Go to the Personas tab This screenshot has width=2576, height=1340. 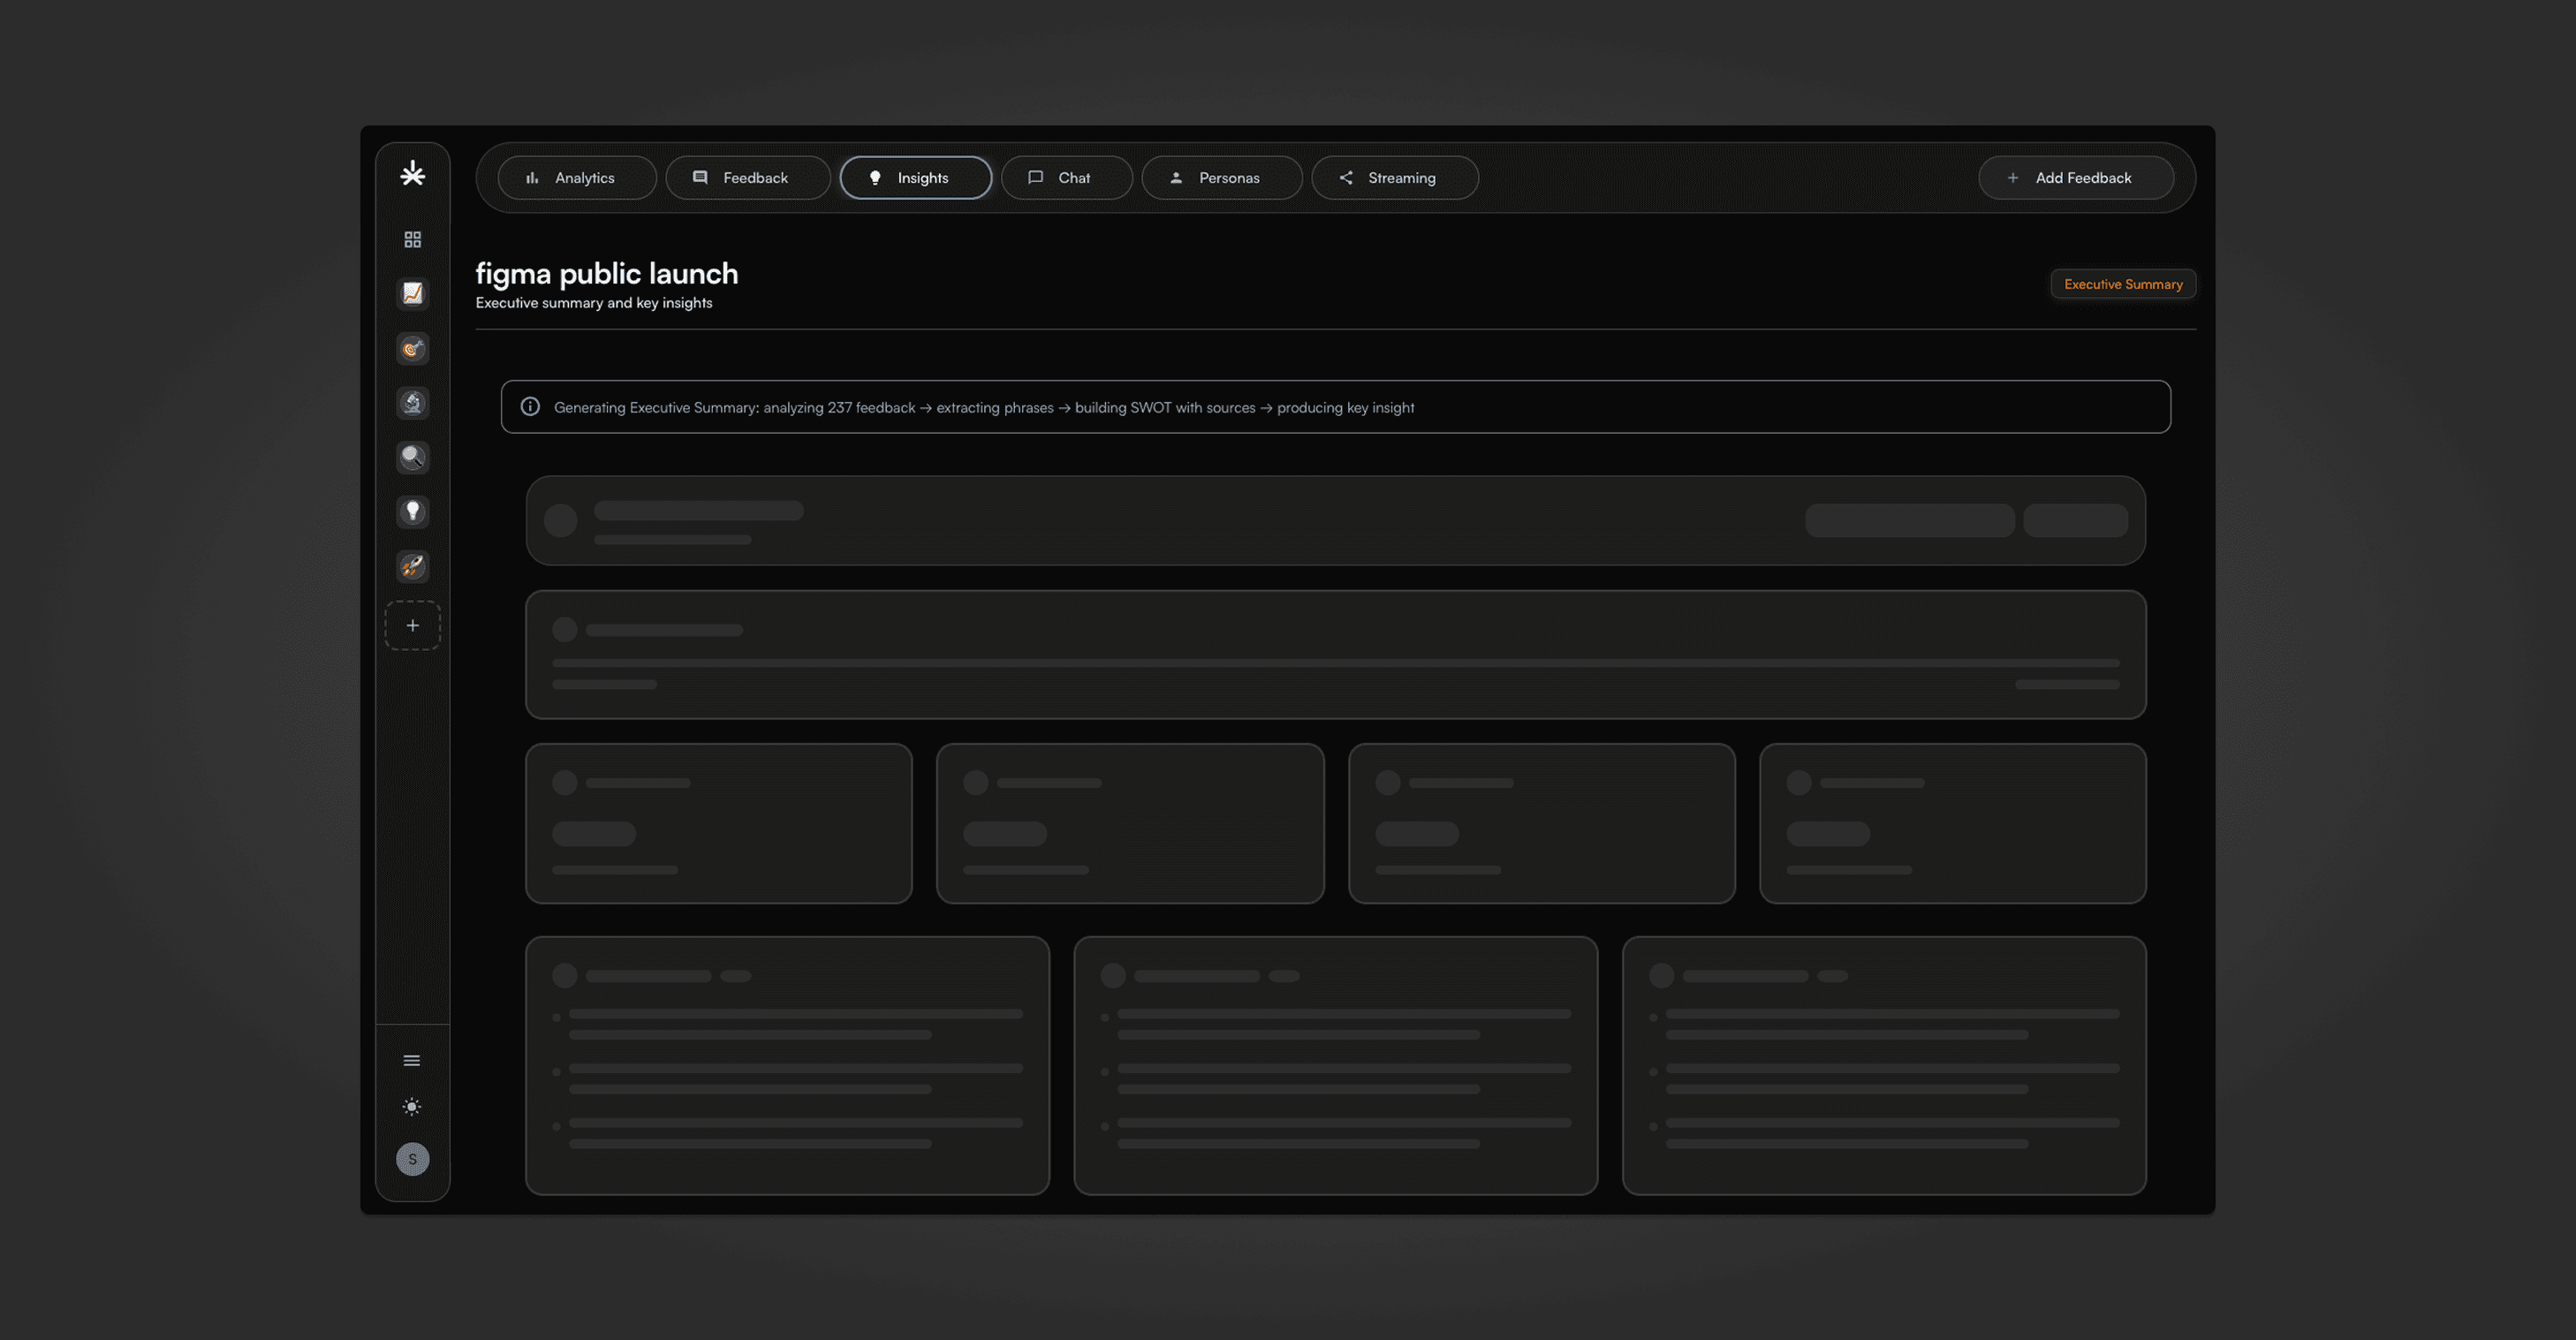(x=1221, y=178)
